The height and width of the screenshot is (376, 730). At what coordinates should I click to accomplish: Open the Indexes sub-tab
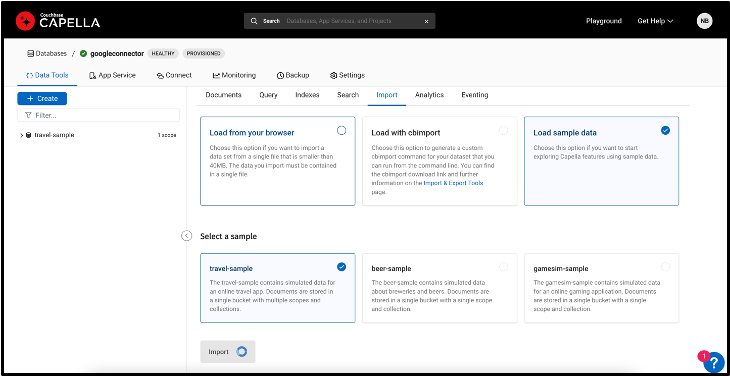pyautogui.click(x=307, y=95)
